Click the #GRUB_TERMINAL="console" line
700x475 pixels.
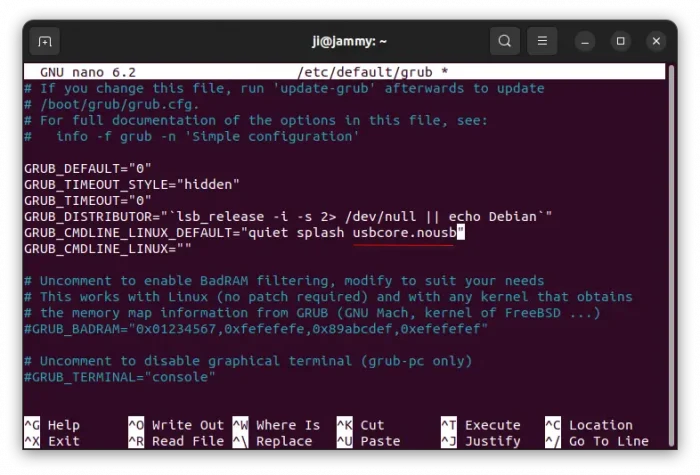(x=120, y=377)
